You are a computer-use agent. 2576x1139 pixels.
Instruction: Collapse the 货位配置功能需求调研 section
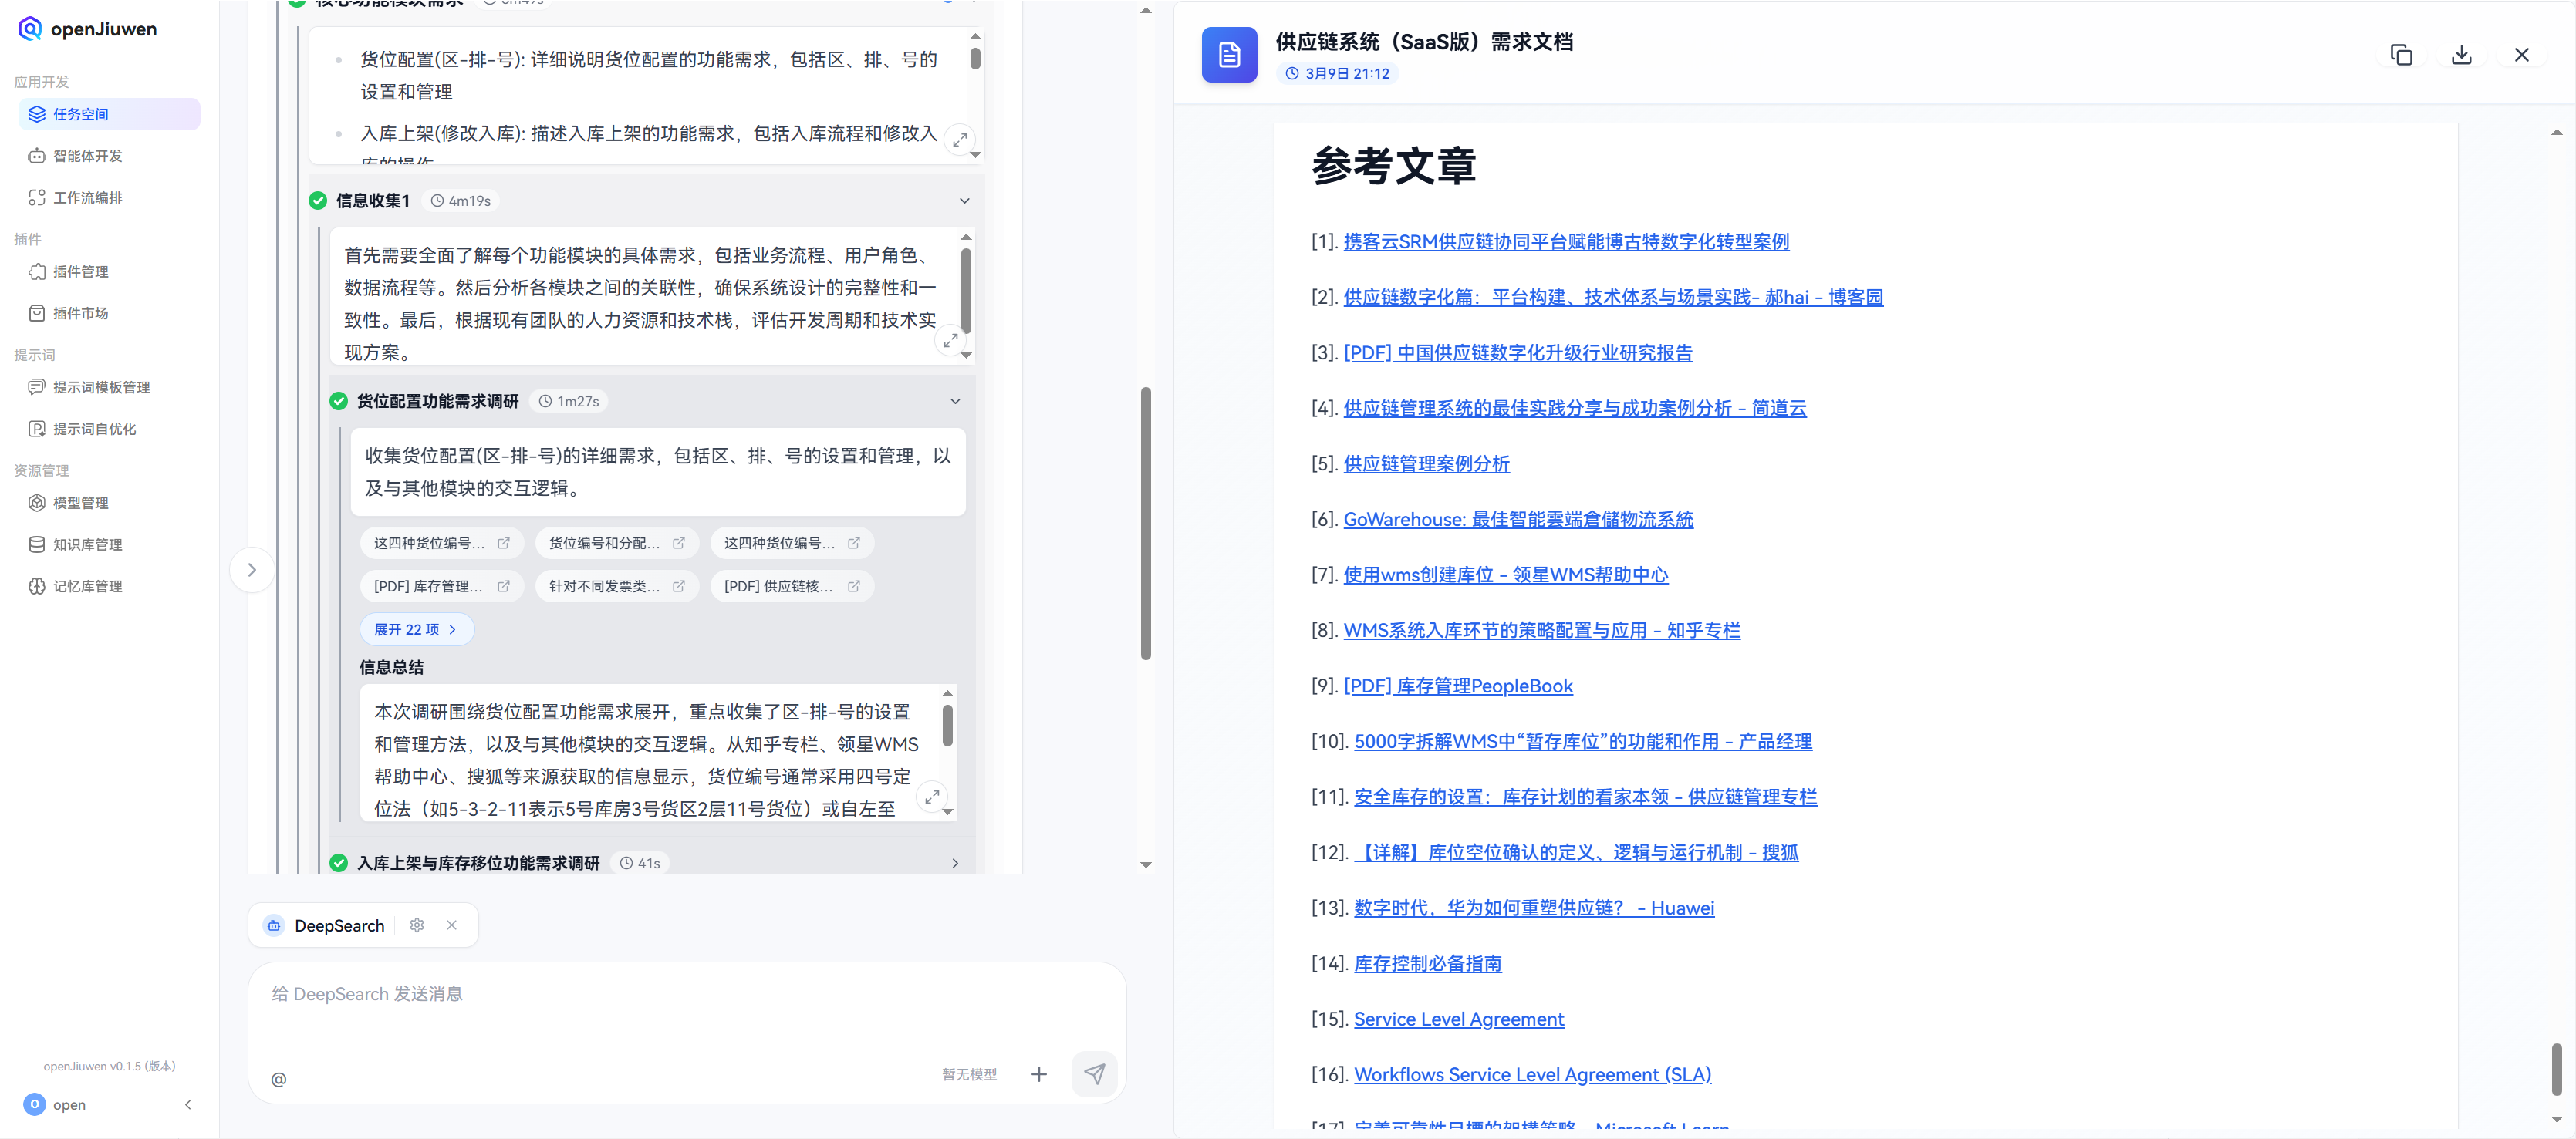coord(954,402)
